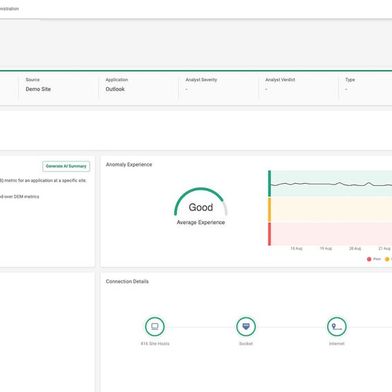Click the Anomaly Experience panel title

point(129,165)
